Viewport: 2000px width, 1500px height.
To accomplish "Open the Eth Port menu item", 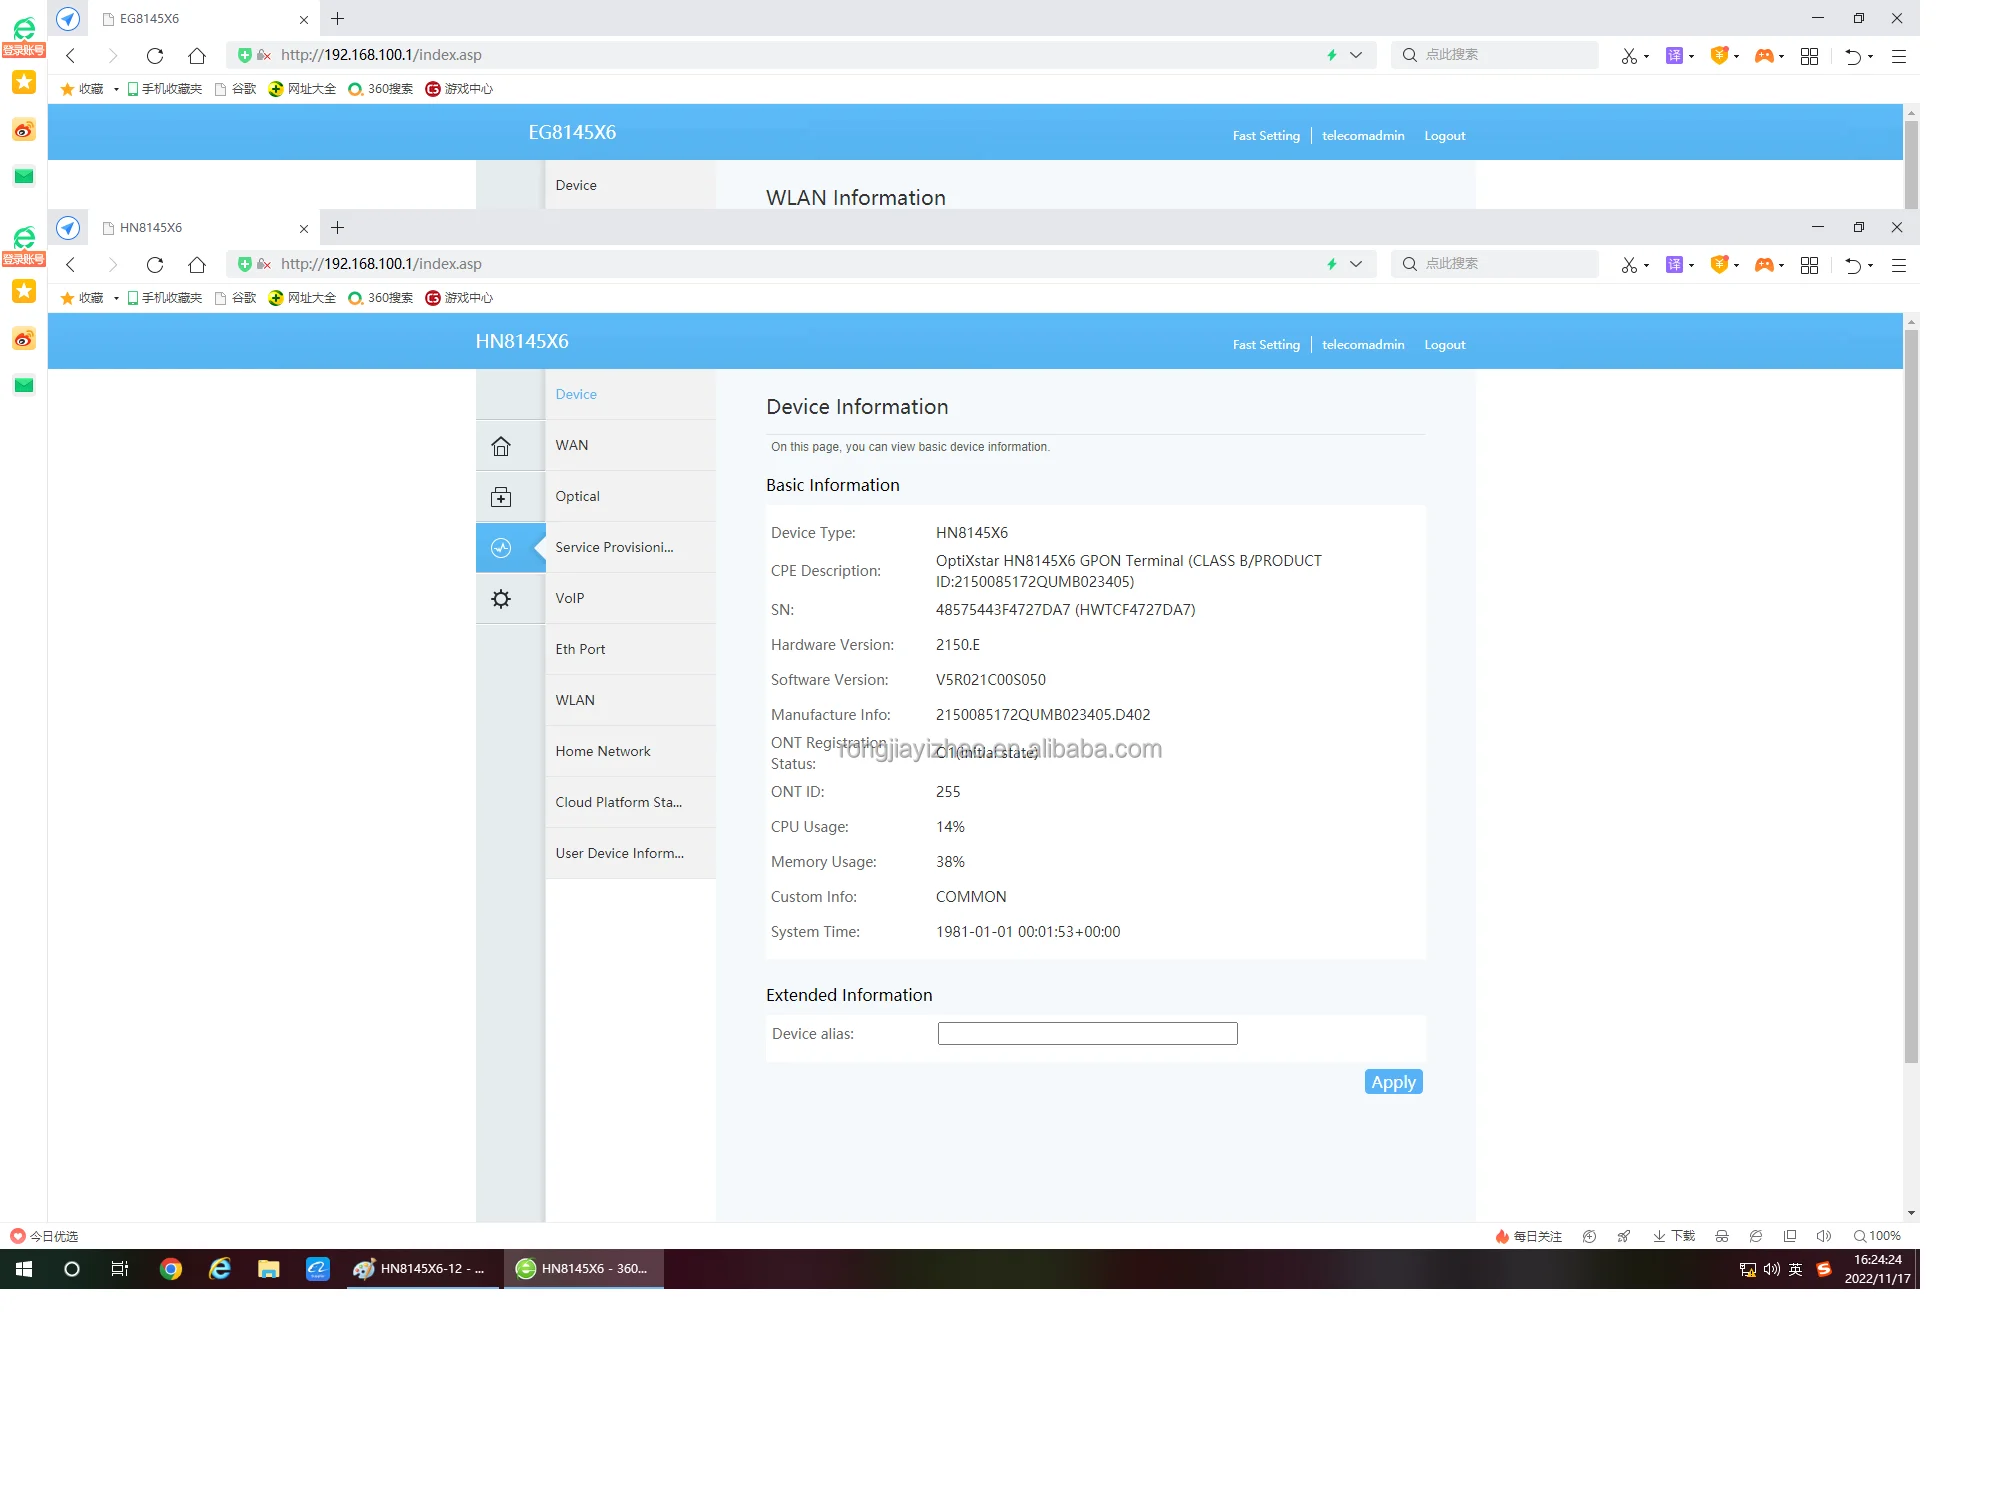I will point(580,649).
